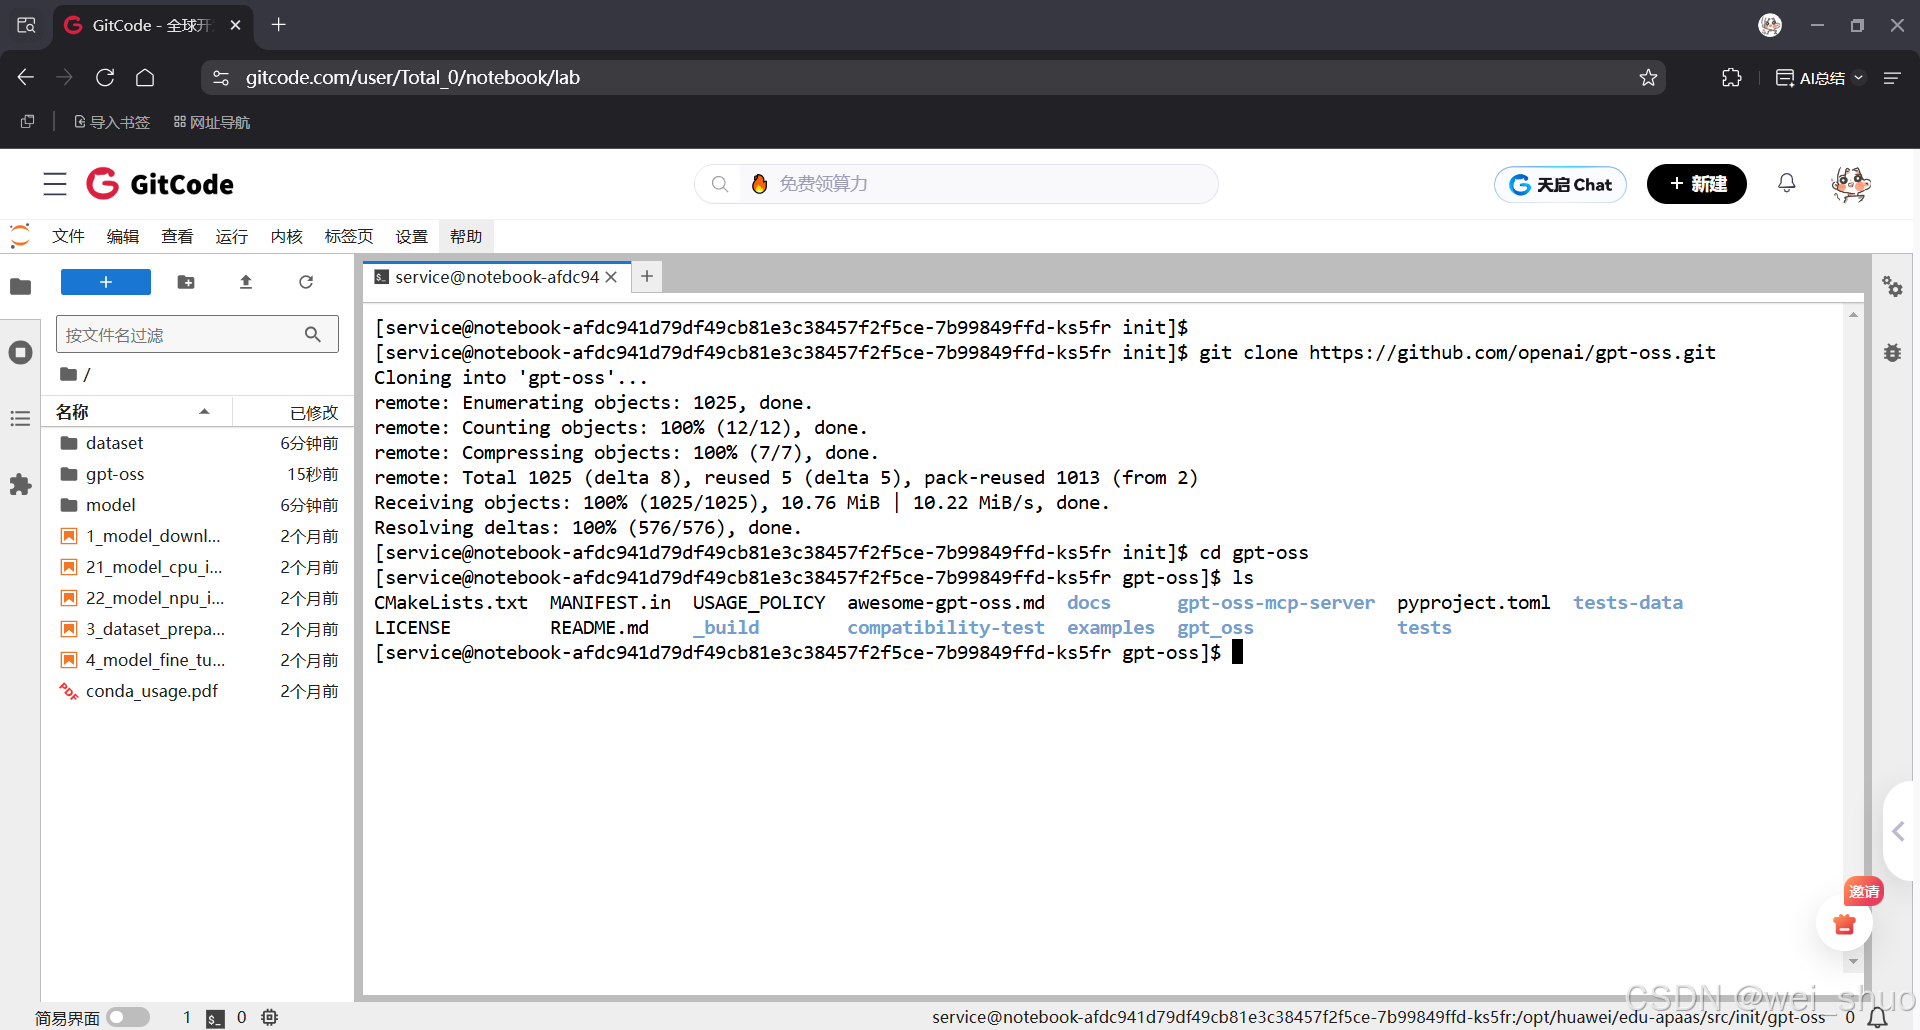
Task: Open the 运行 menu
Action: [231, 236]
